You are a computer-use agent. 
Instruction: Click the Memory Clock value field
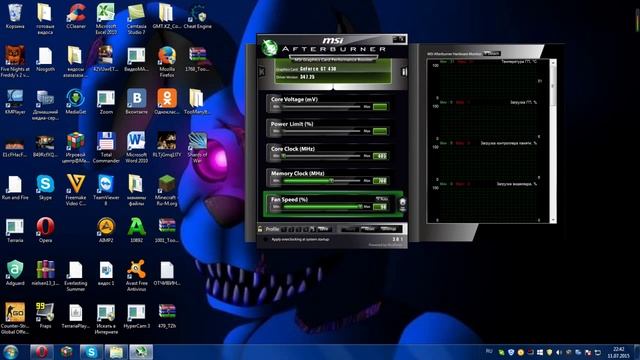tap(380, 180)
